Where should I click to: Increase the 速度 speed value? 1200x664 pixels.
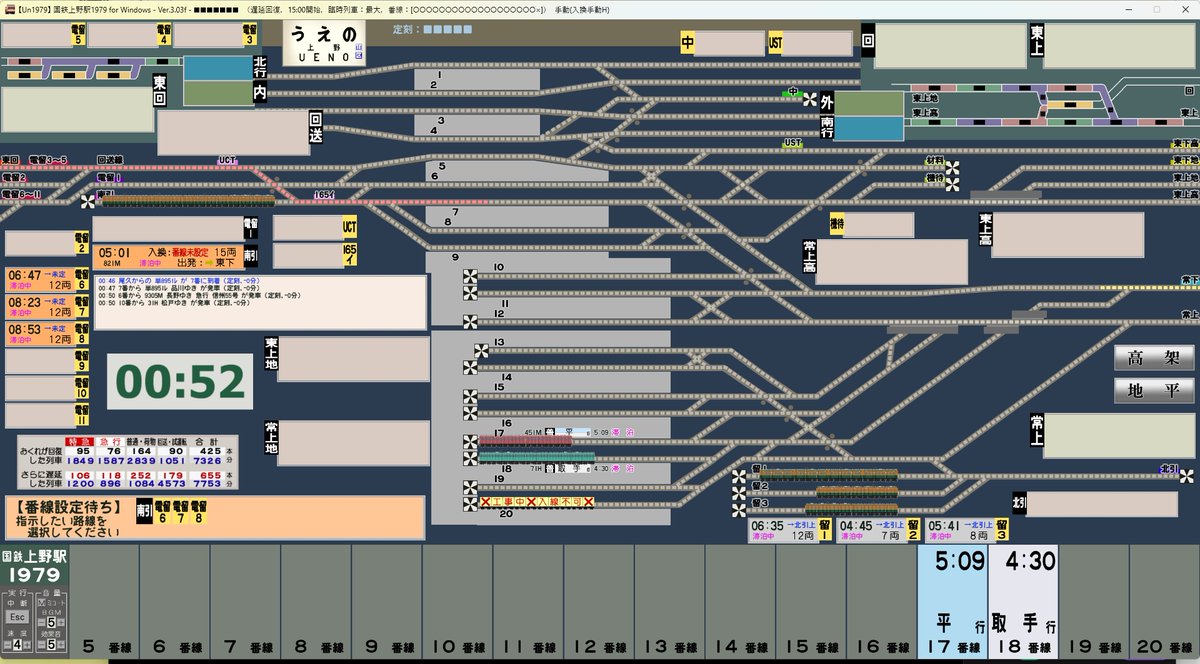point(28,645)
